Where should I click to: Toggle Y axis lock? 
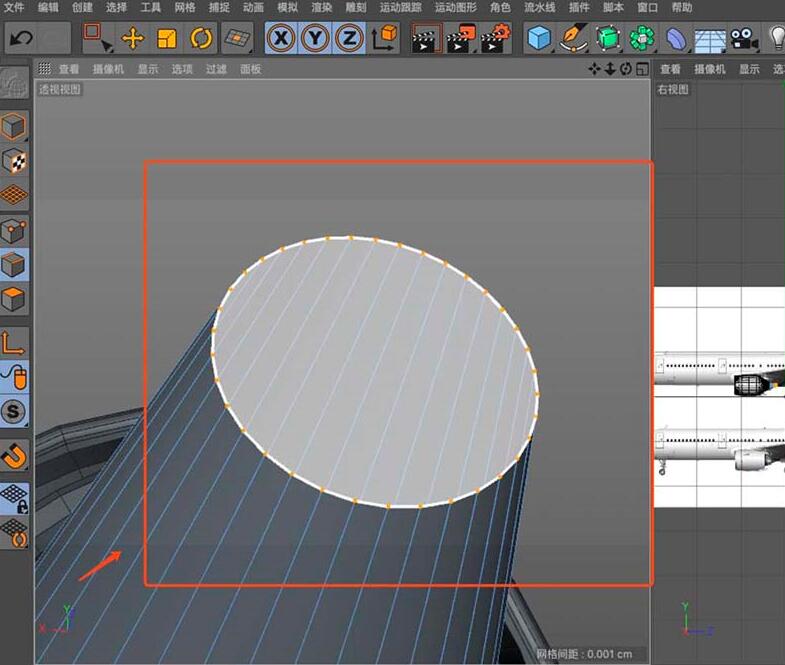click(315, 39)
